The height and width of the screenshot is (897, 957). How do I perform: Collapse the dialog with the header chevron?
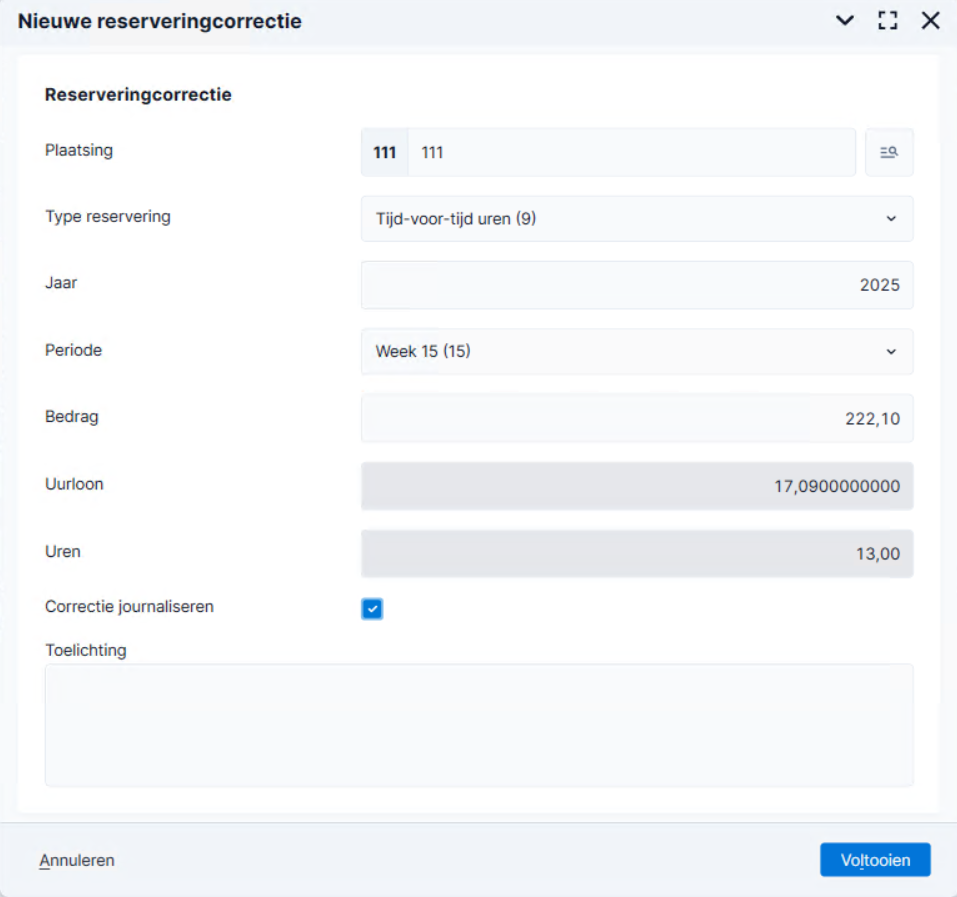(x=845, y=20)
